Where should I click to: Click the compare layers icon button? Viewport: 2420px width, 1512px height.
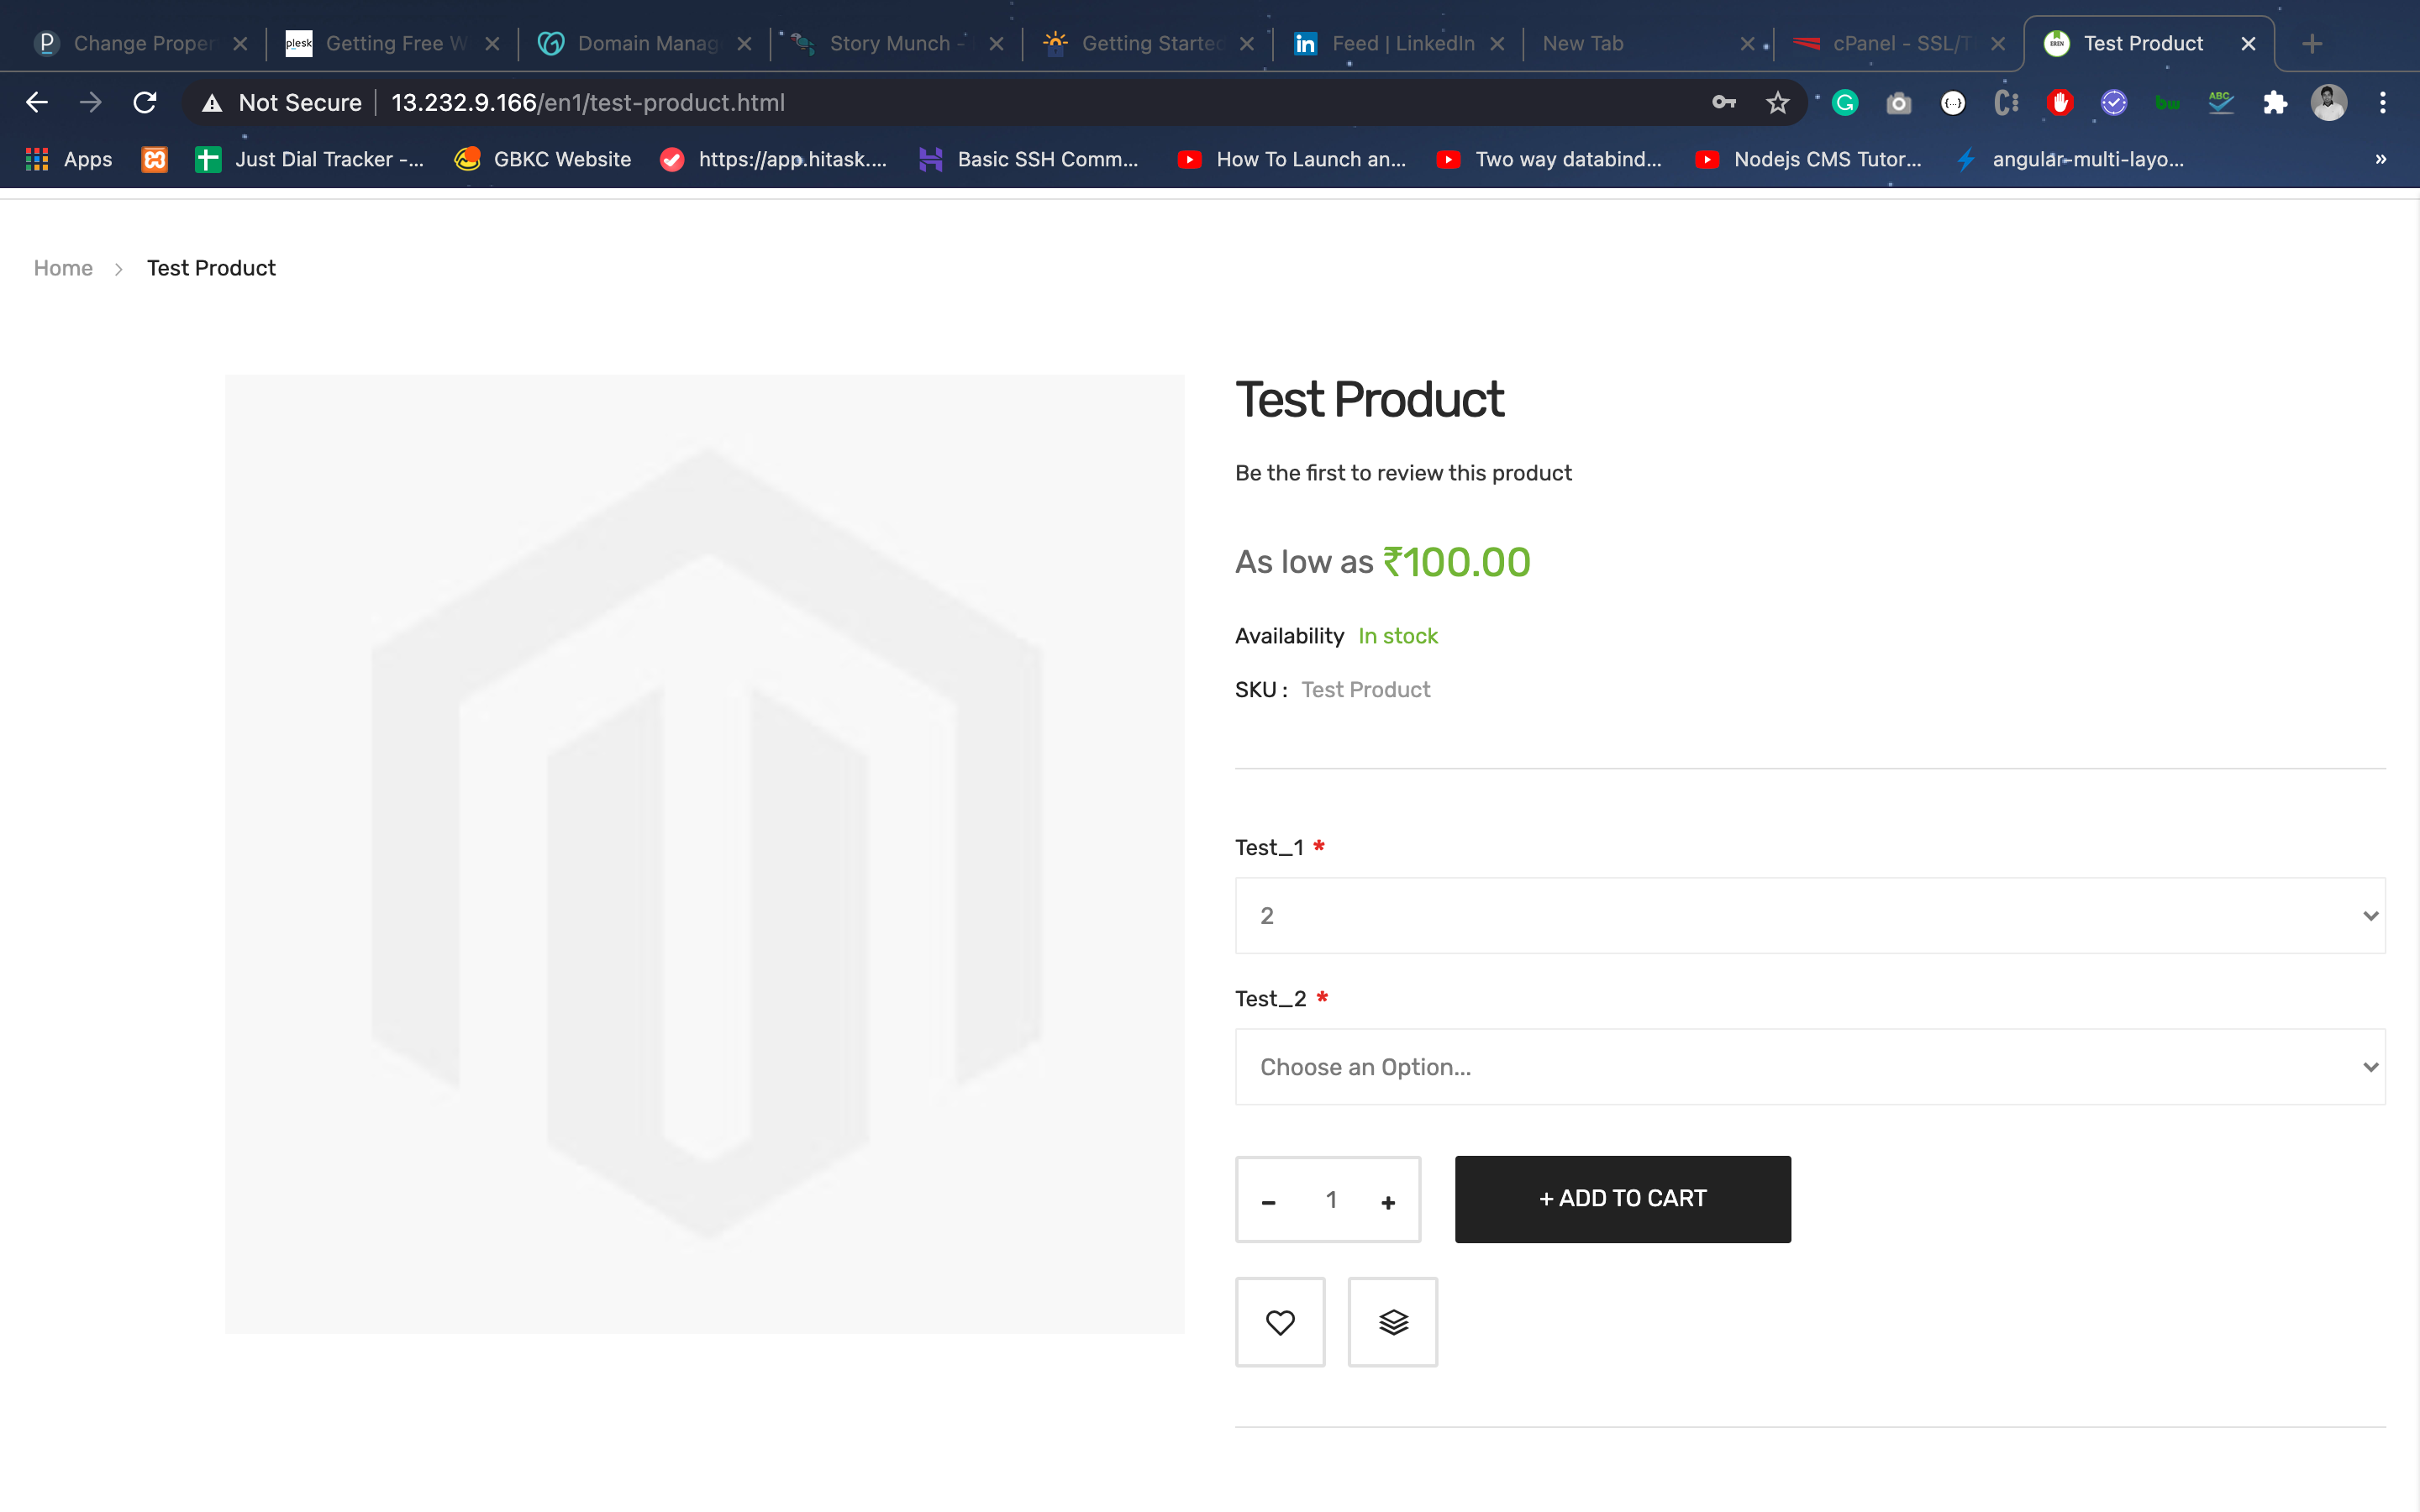pyautogui.click(x=1392, y=1322)
